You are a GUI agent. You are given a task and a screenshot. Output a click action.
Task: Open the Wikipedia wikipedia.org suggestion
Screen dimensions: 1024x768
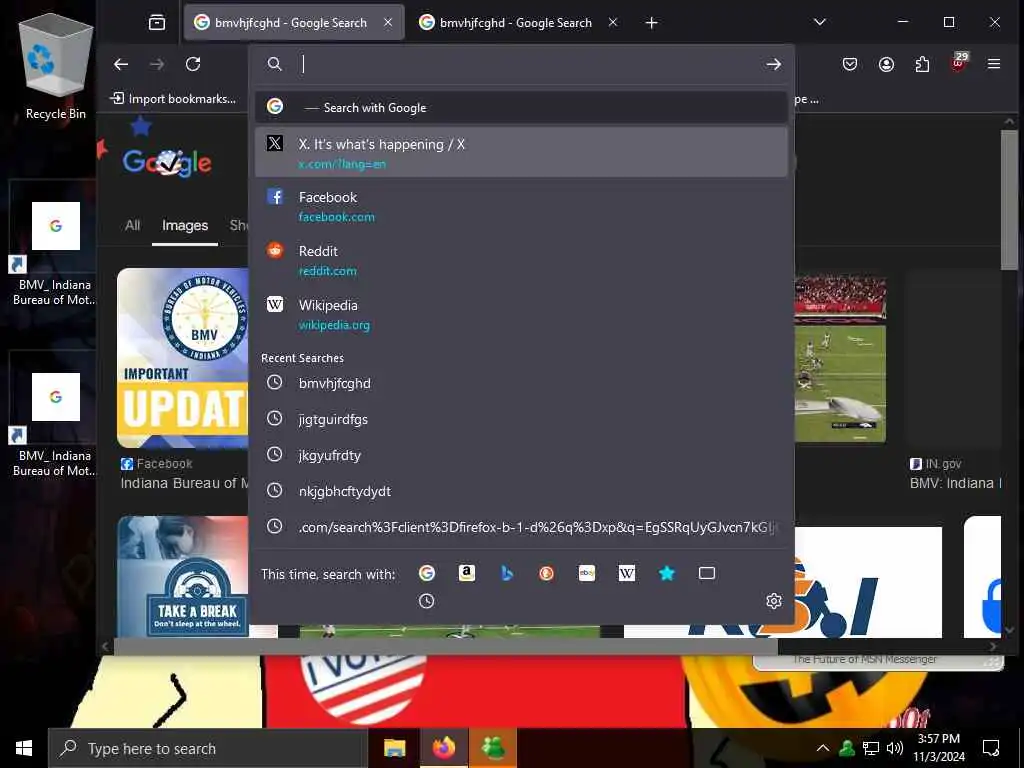click(x=521, y=314)
